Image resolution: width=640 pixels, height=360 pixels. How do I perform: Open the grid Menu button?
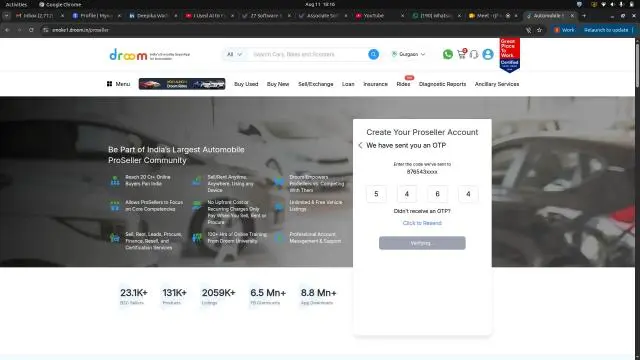click(118, 84)
